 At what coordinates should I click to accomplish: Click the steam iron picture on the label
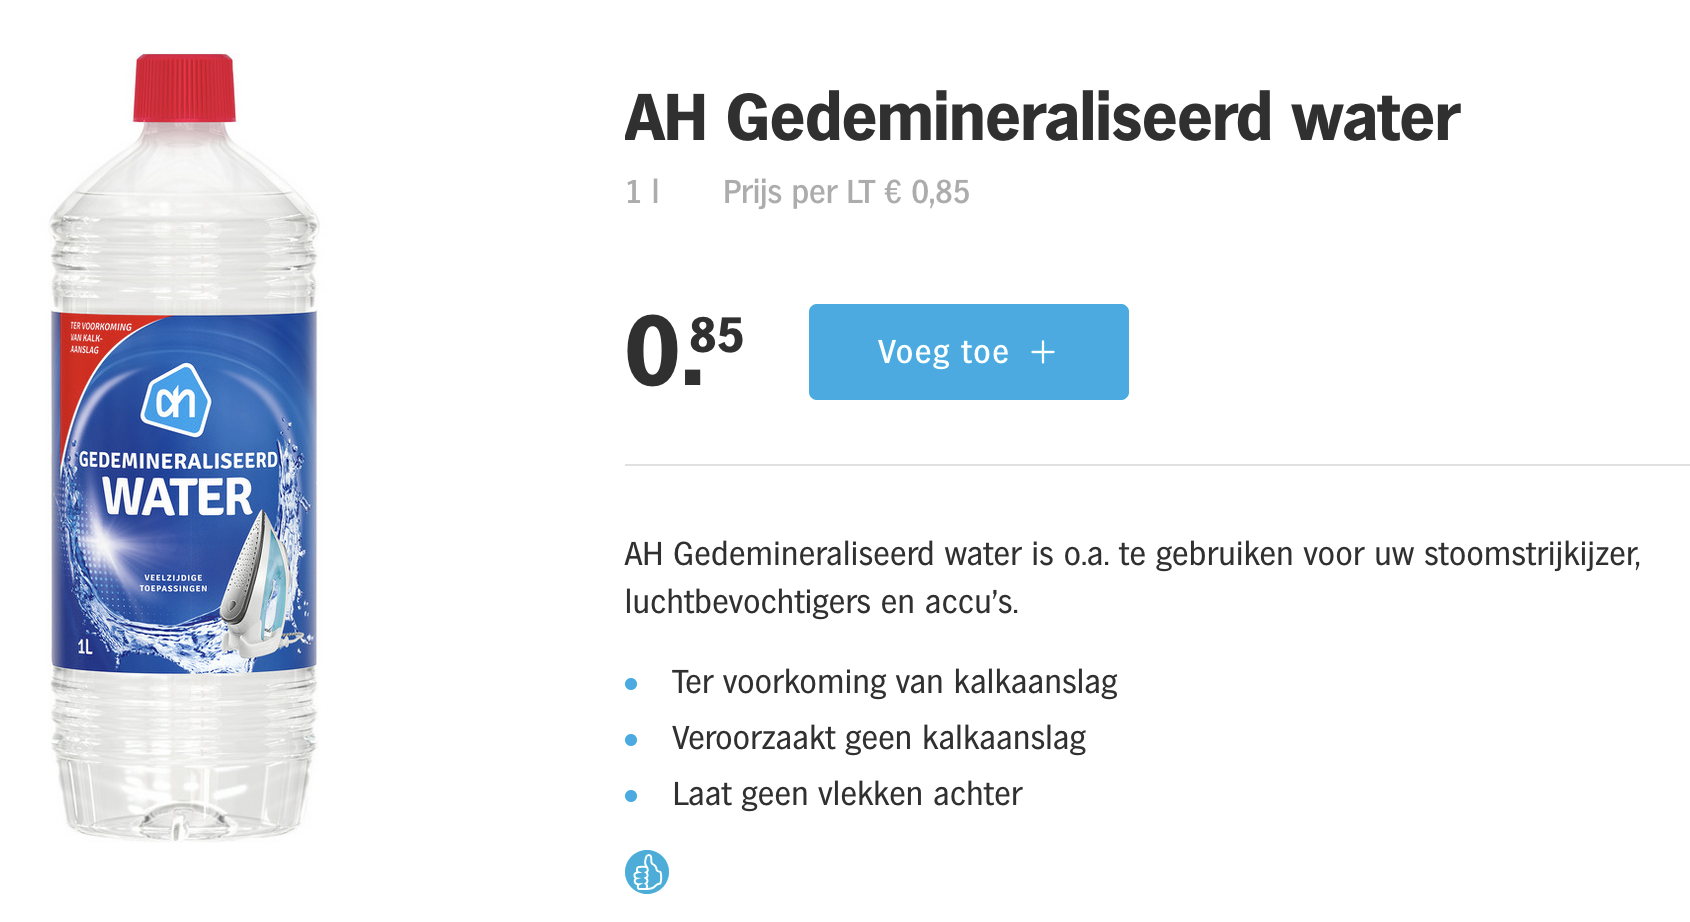[258, 585]
